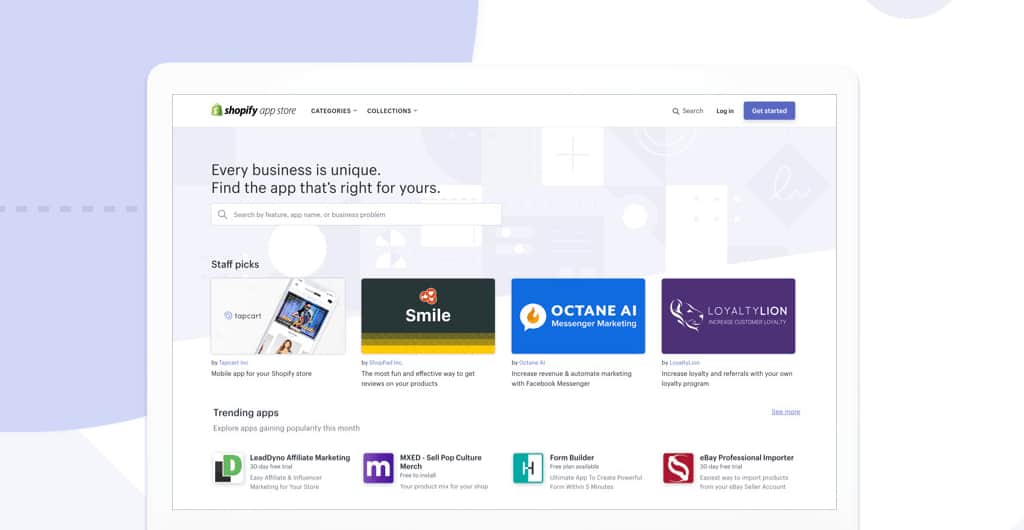Image resolution: width=1024 pixels, height=530 pixels.
Task: Open the Octane AI Messenger Marketing banner
Action: coord(578,316)
